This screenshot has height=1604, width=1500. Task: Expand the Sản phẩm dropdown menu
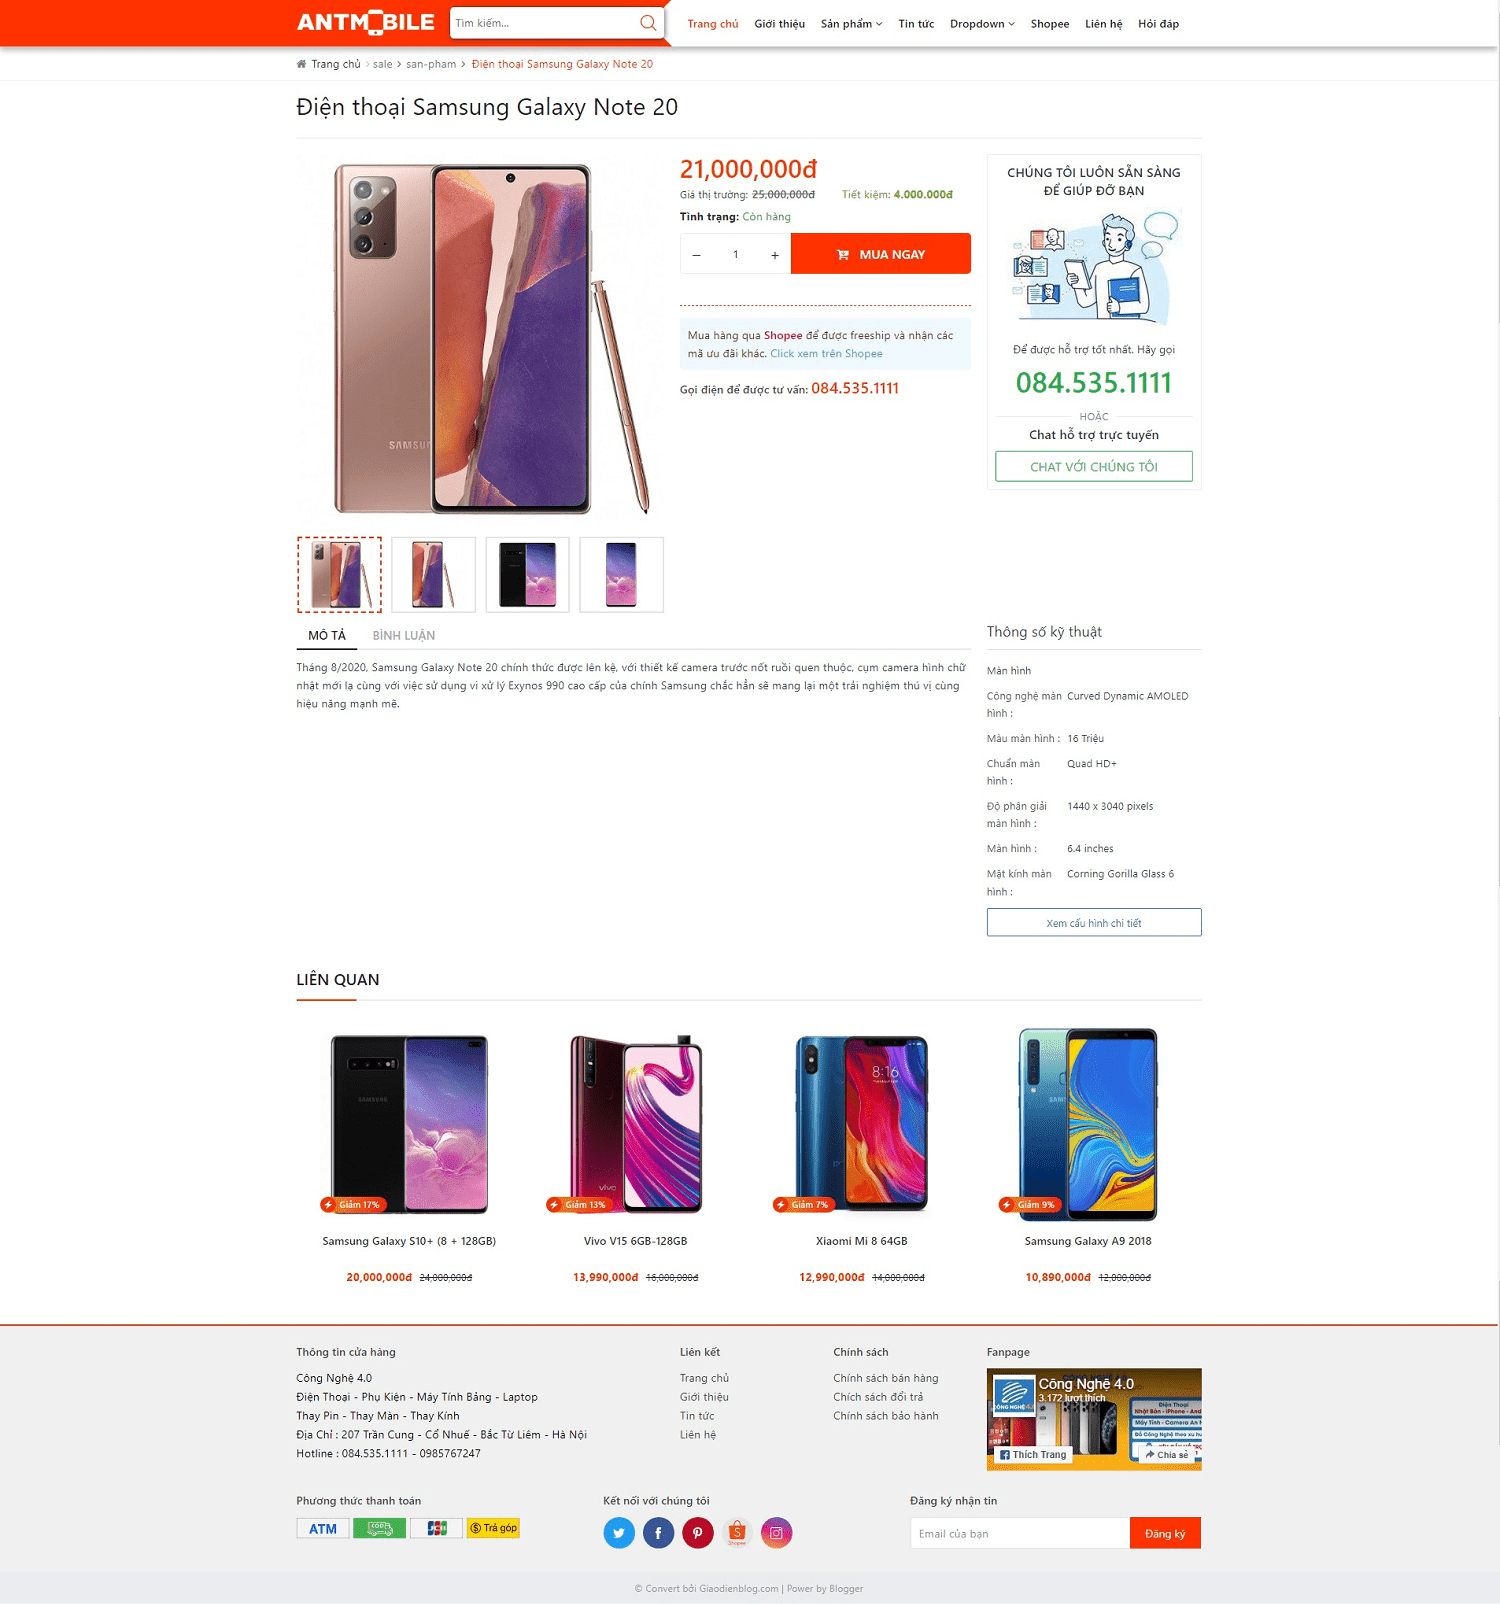point(851,24)
